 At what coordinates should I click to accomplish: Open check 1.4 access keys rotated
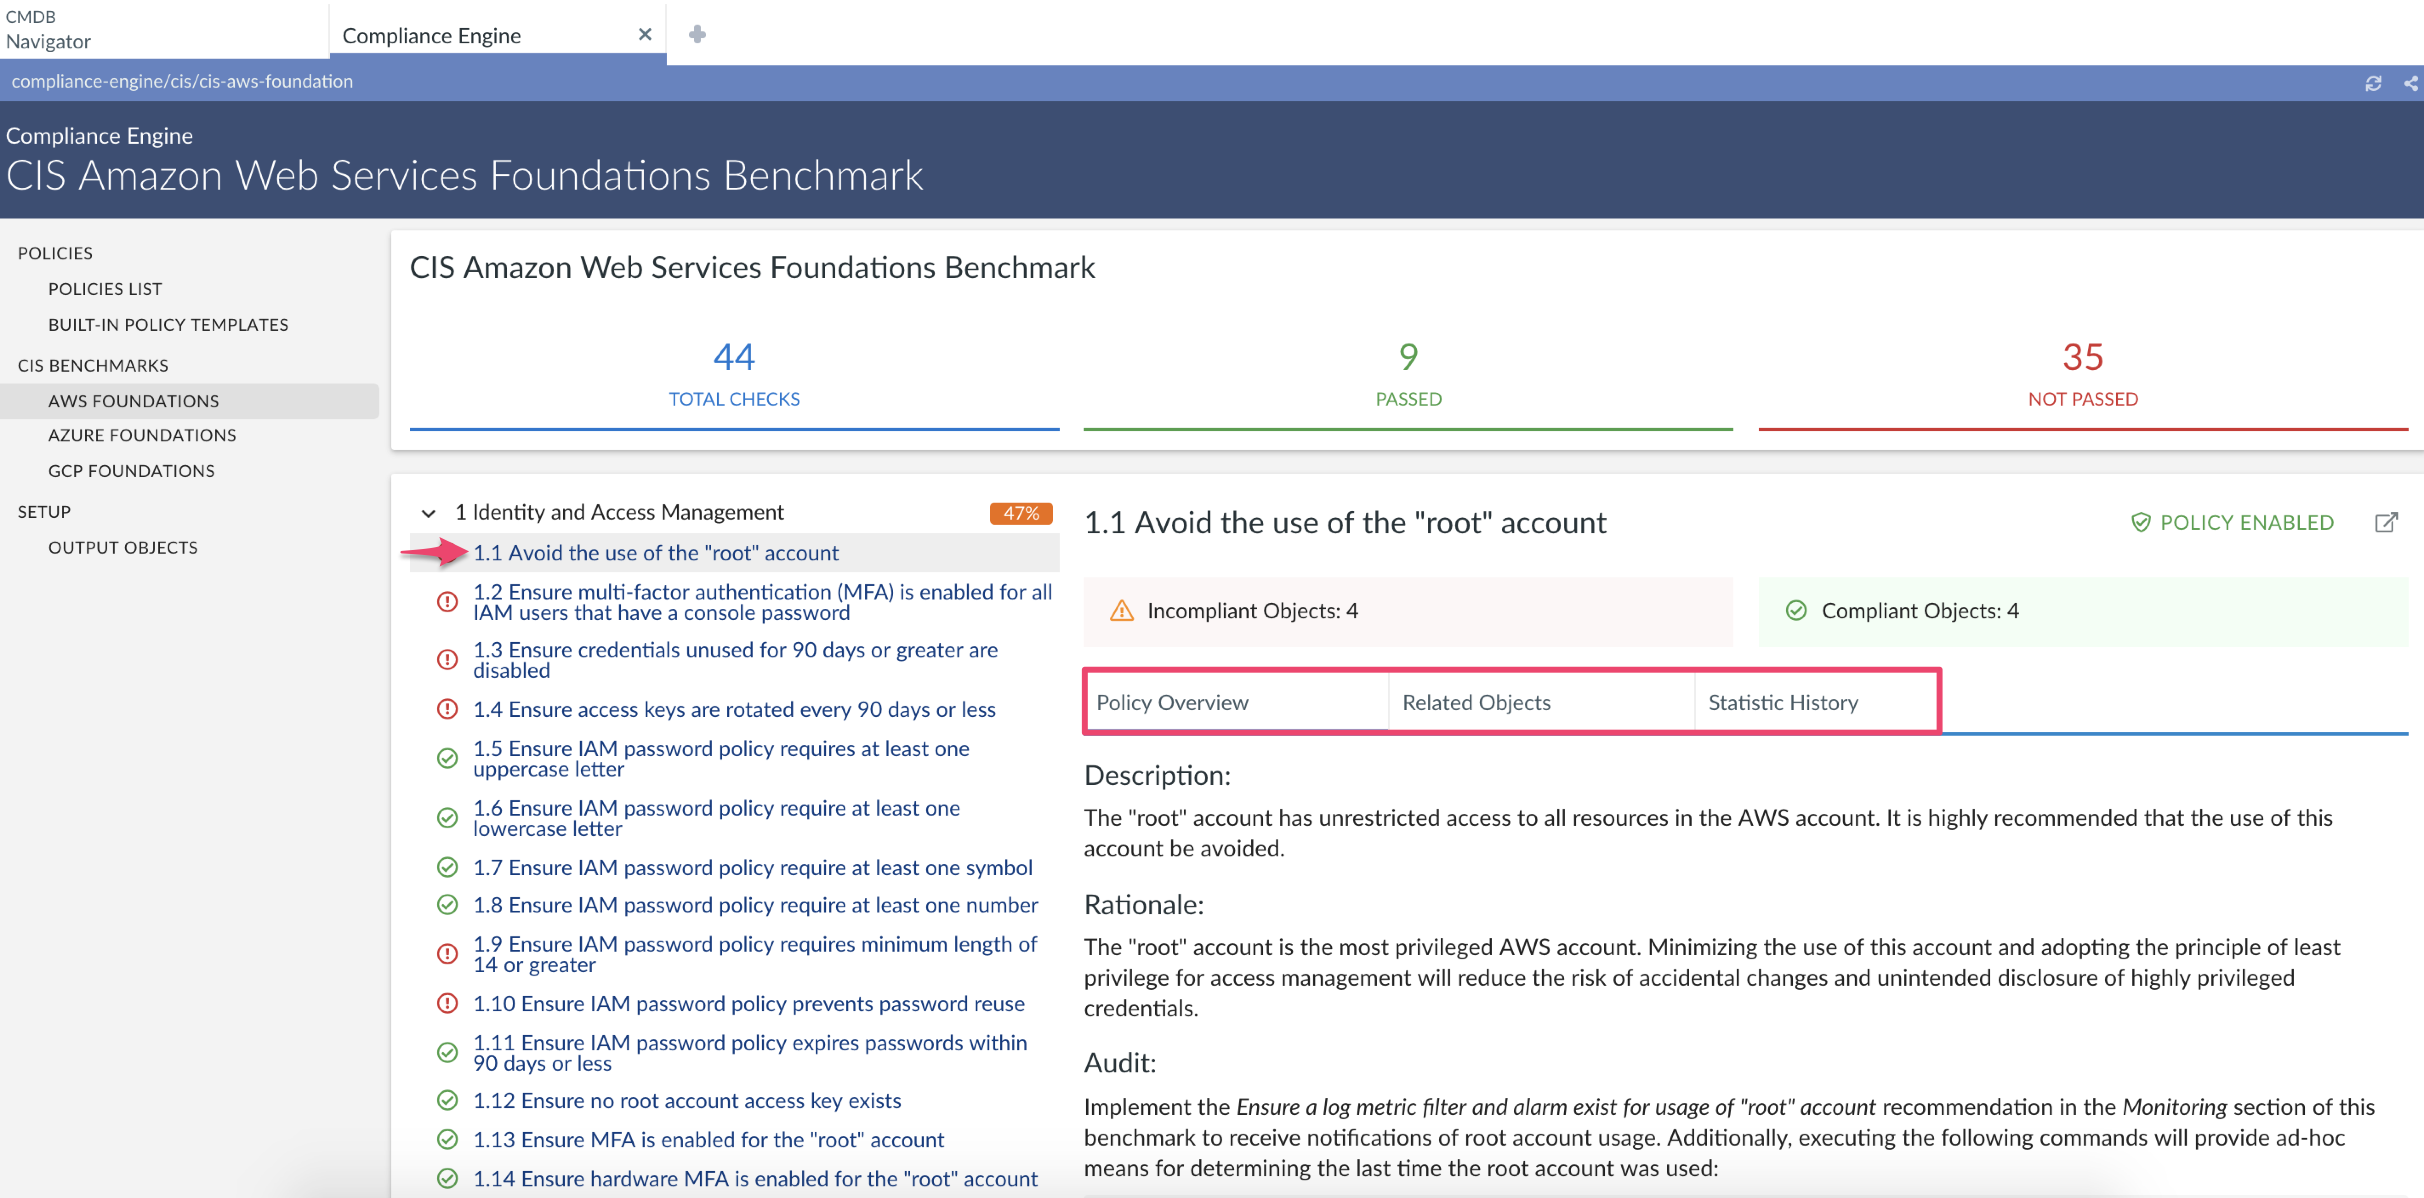click(734, 710)
